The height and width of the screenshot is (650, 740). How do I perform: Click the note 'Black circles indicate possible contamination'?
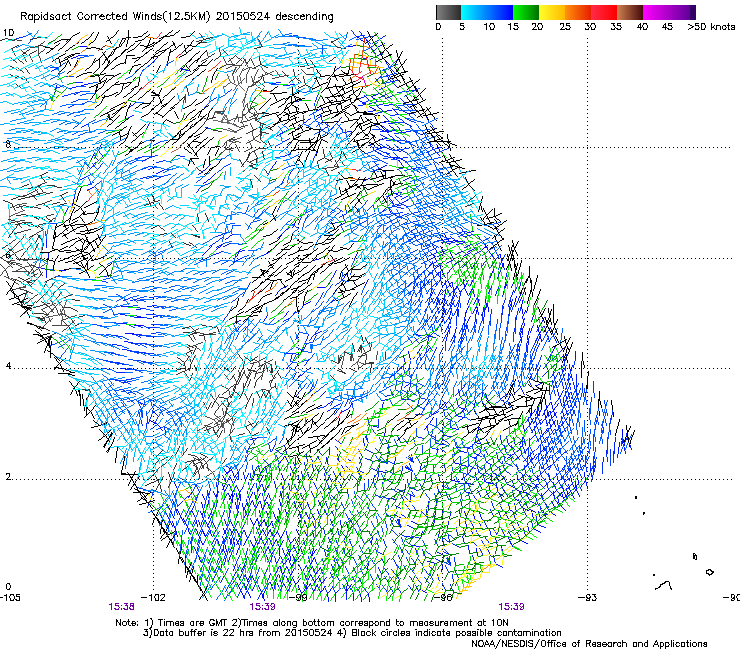coord(456,633)
